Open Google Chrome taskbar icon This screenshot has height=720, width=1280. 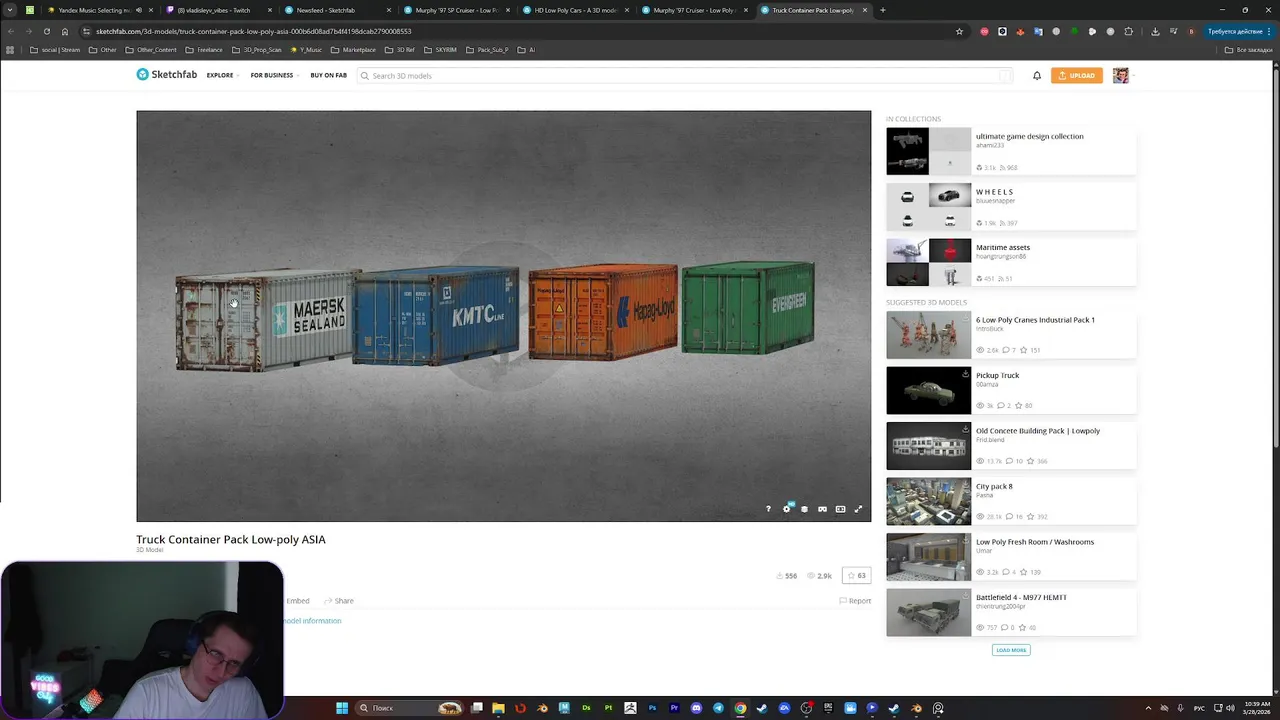point(740,708)
